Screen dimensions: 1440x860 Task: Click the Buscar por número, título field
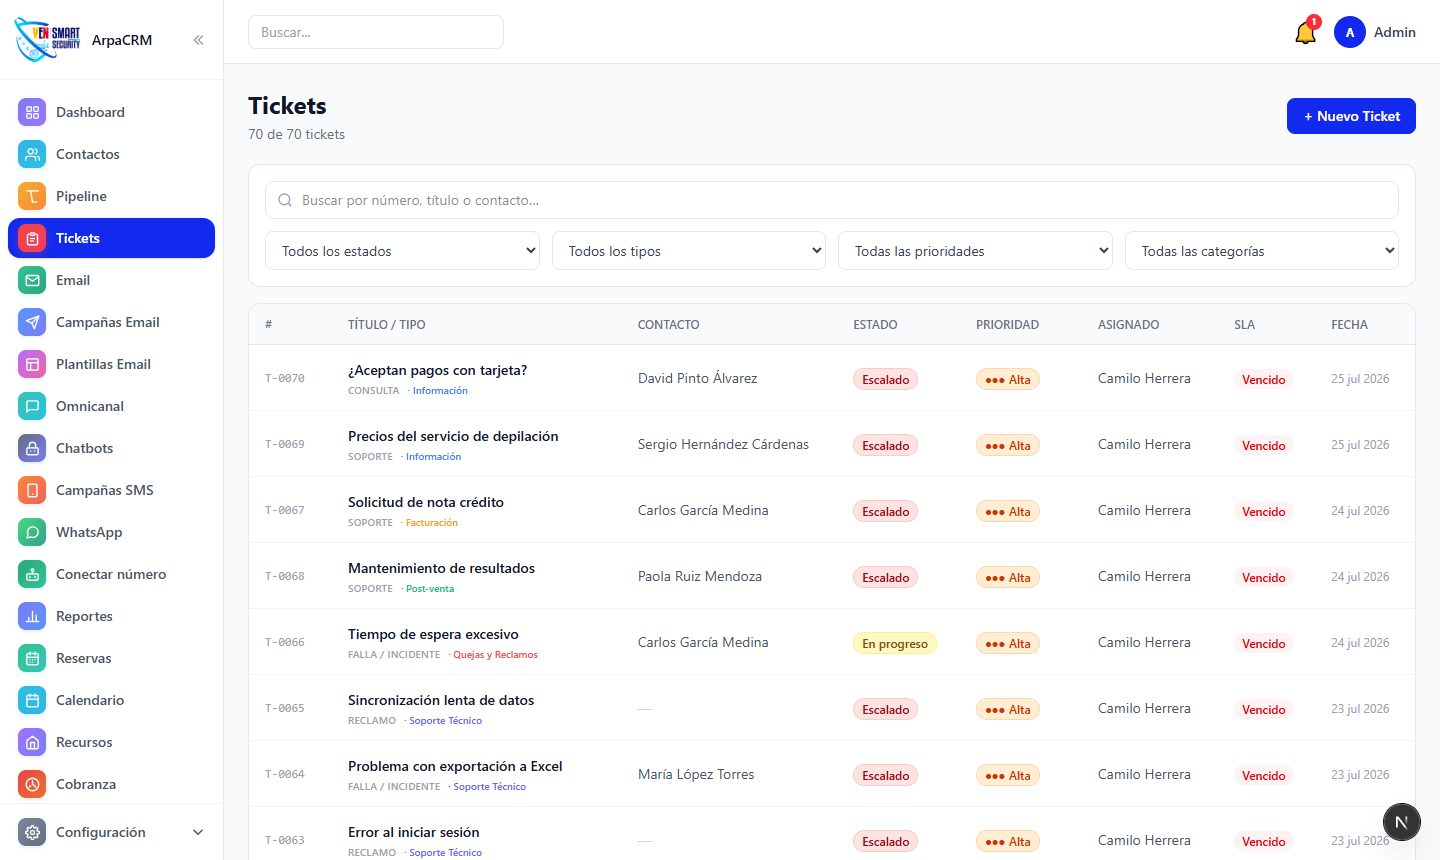832,200
